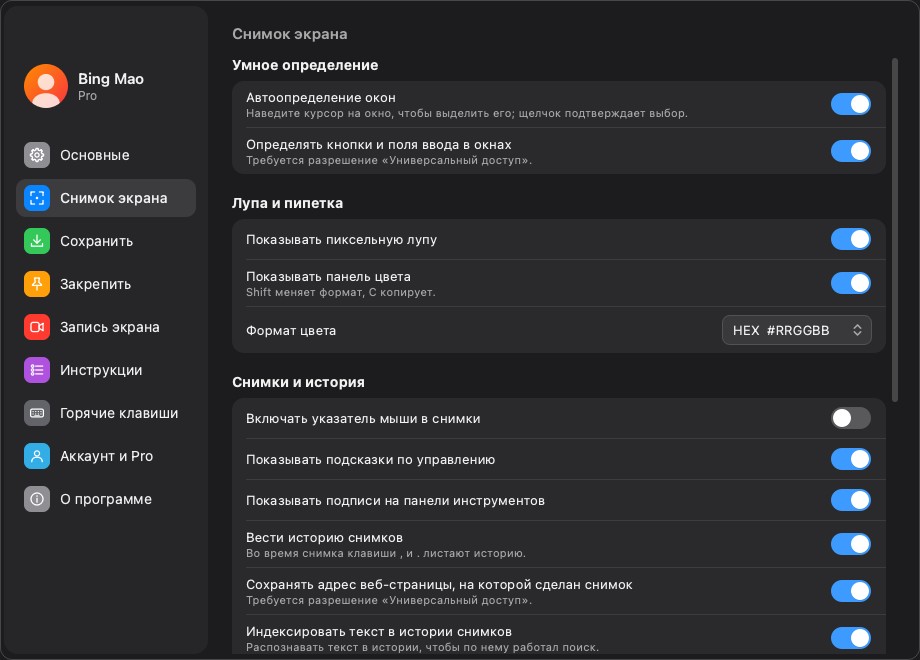Click 'Распознавать текст в истории' description
This screenshot has height=660, width=920.
(422, 647)
